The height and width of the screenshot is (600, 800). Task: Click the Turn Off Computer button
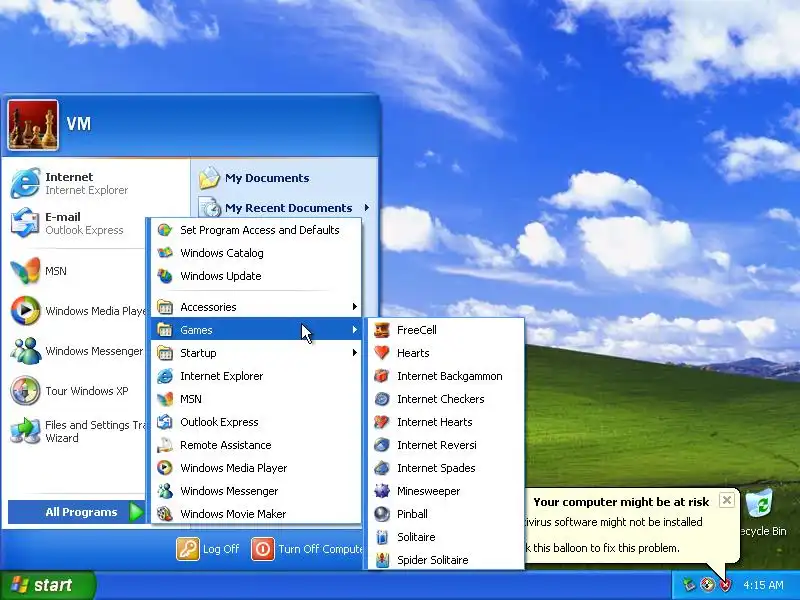[x=307, y=549]
